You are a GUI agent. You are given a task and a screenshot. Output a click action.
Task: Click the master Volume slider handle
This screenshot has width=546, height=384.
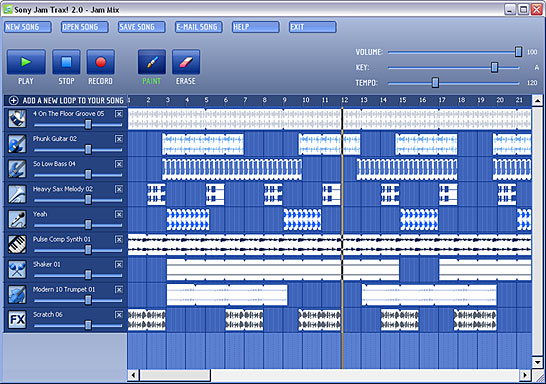(518, 52)
